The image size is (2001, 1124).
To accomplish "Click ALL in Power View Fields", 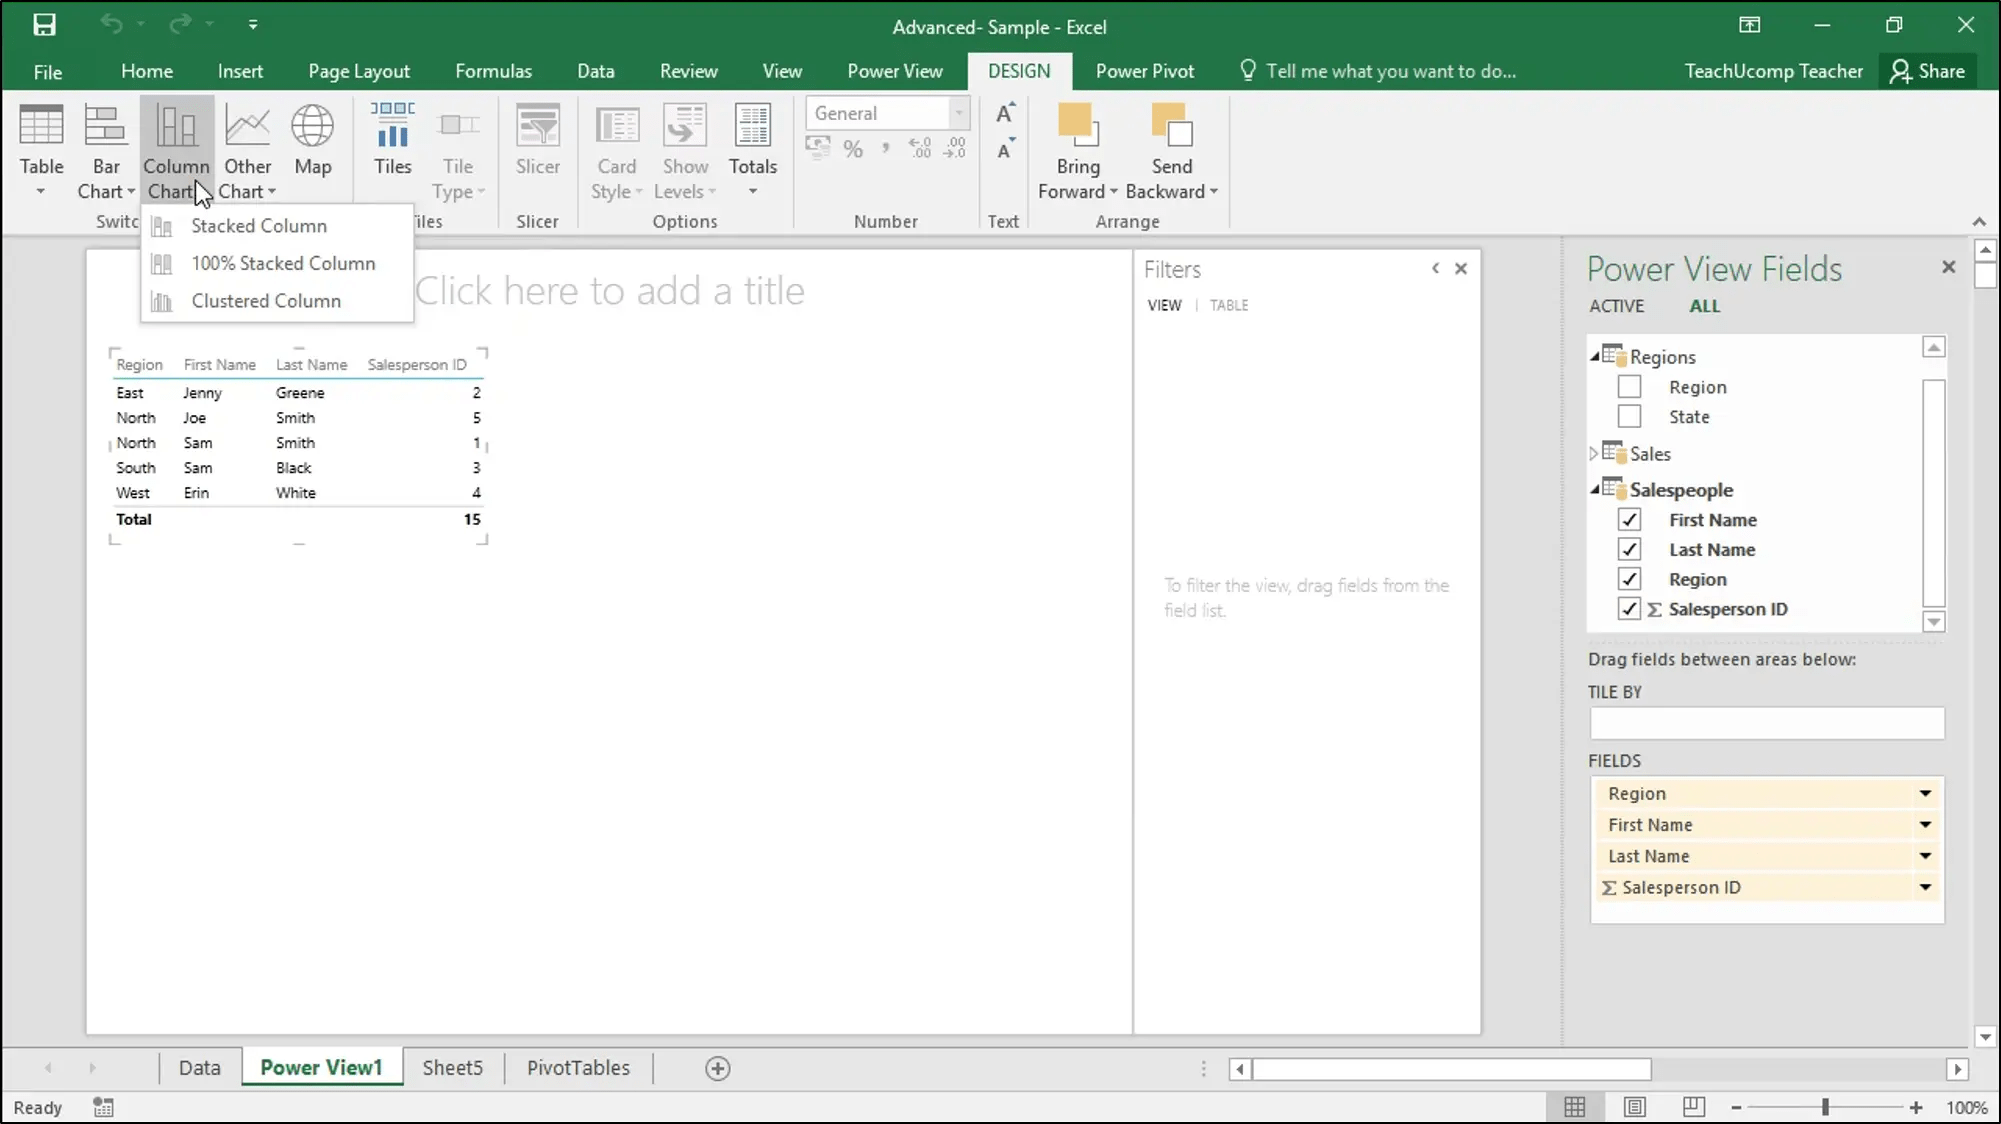I will tap(1704, 306).
